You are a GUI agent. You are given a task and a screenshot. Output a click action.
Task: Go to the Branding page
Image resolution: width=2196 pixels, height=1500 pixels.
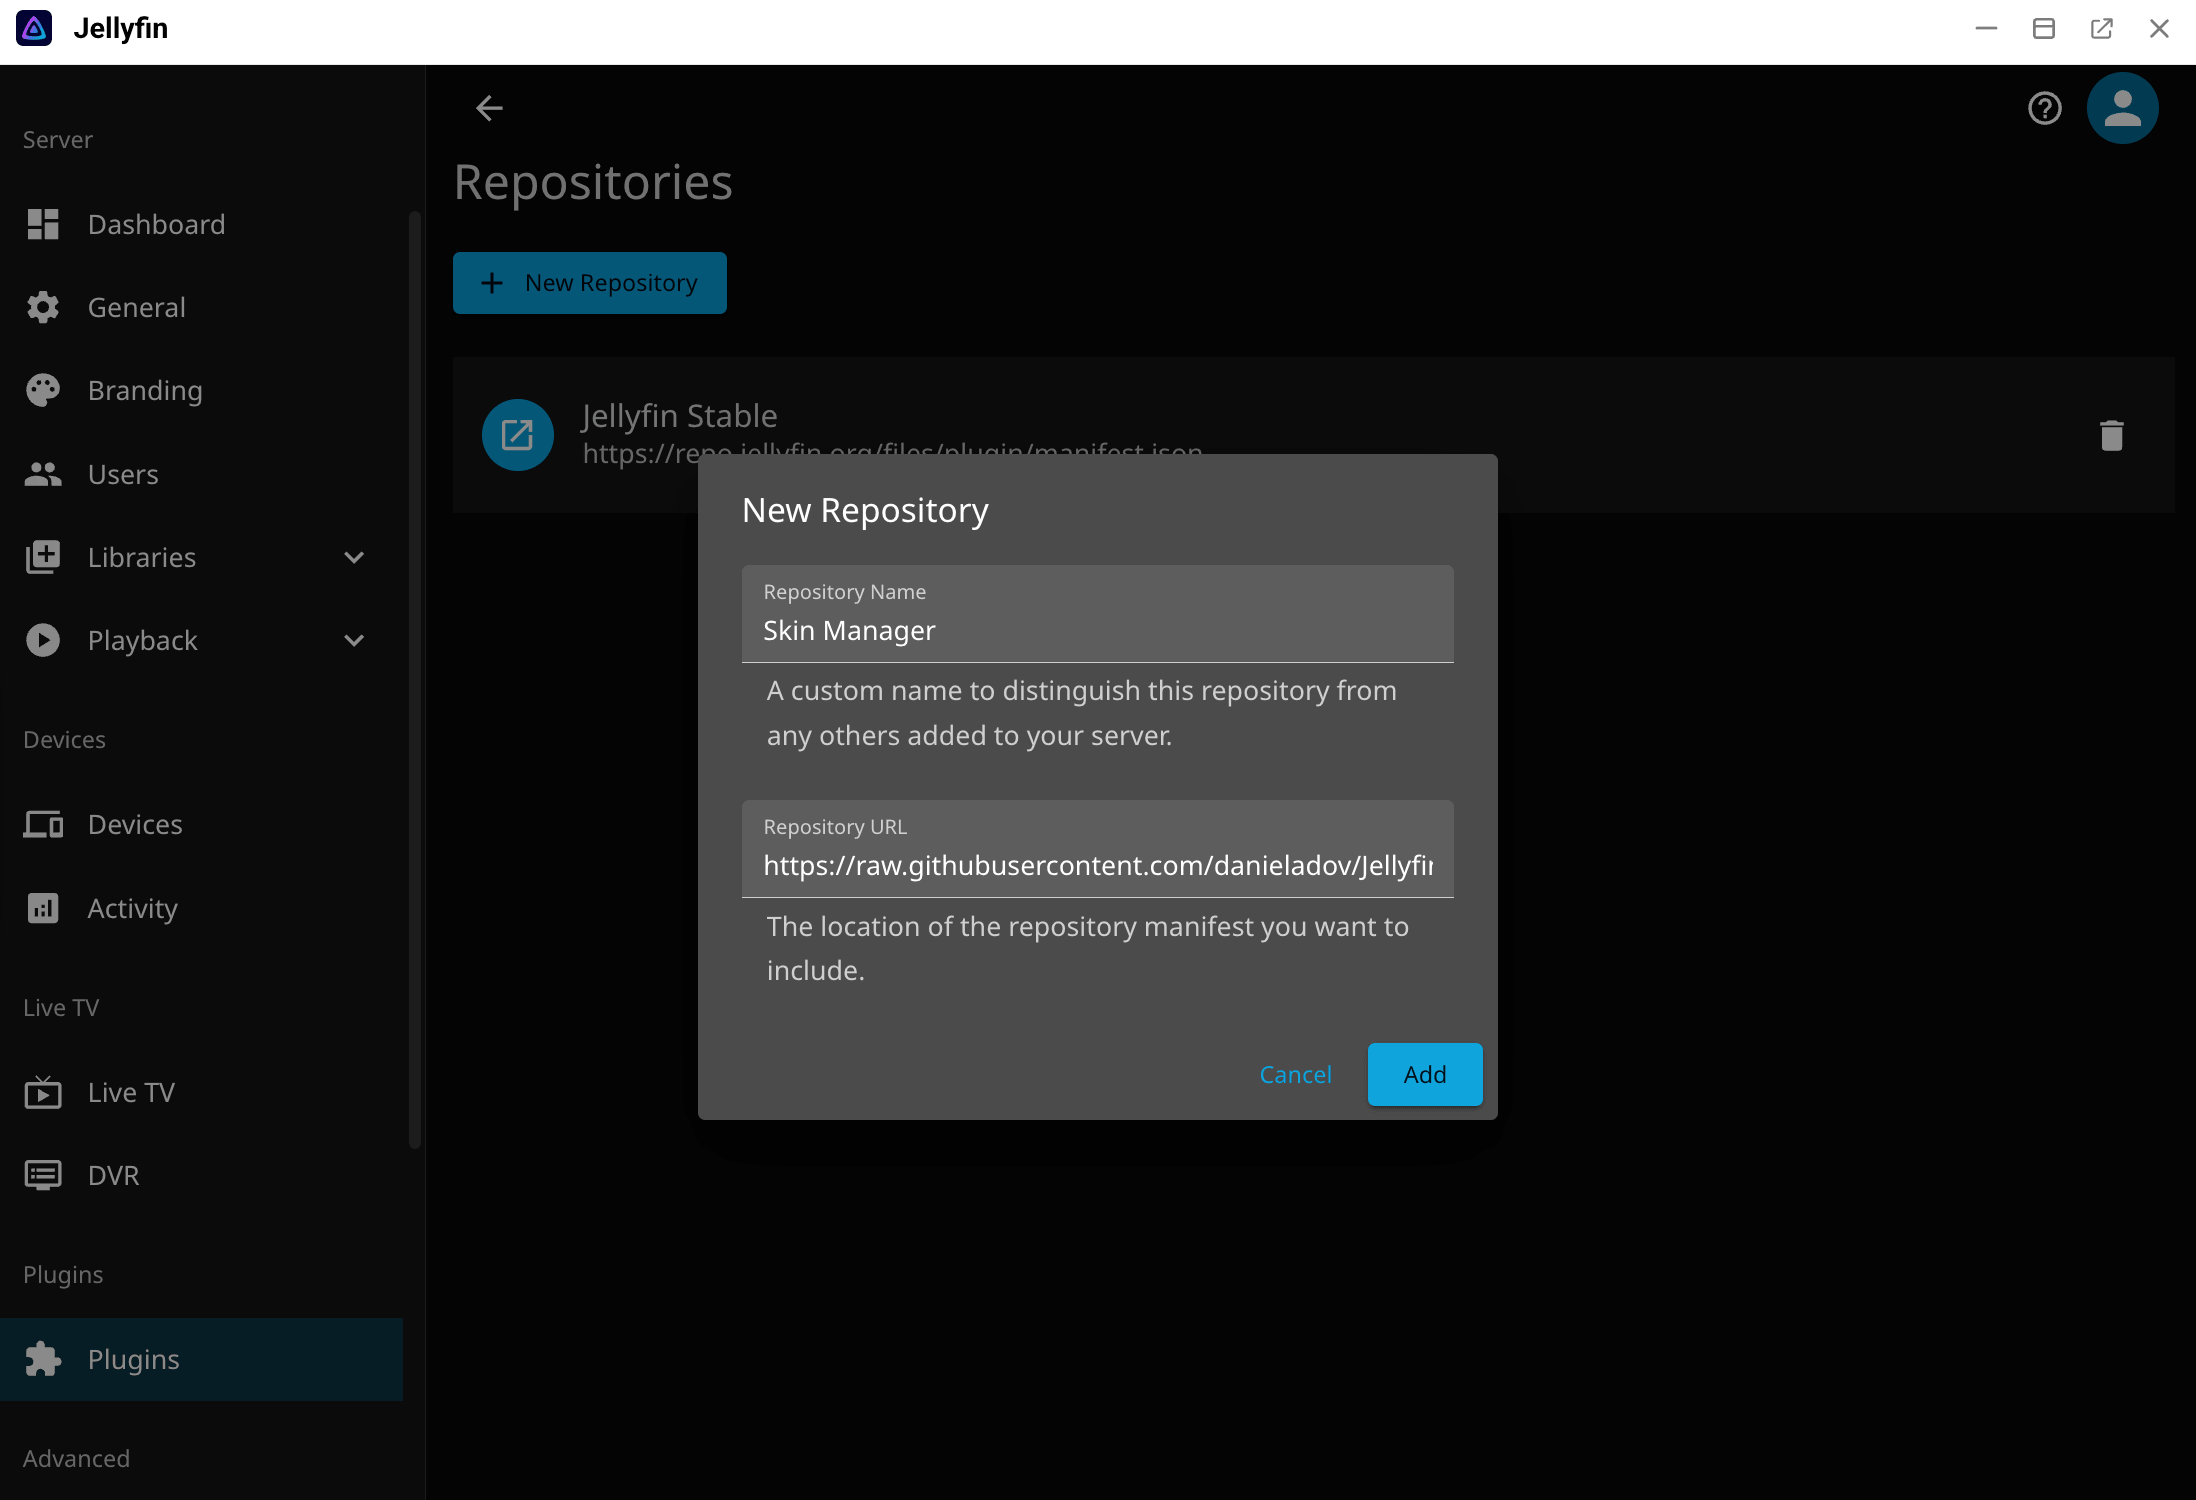click(201, 390)
